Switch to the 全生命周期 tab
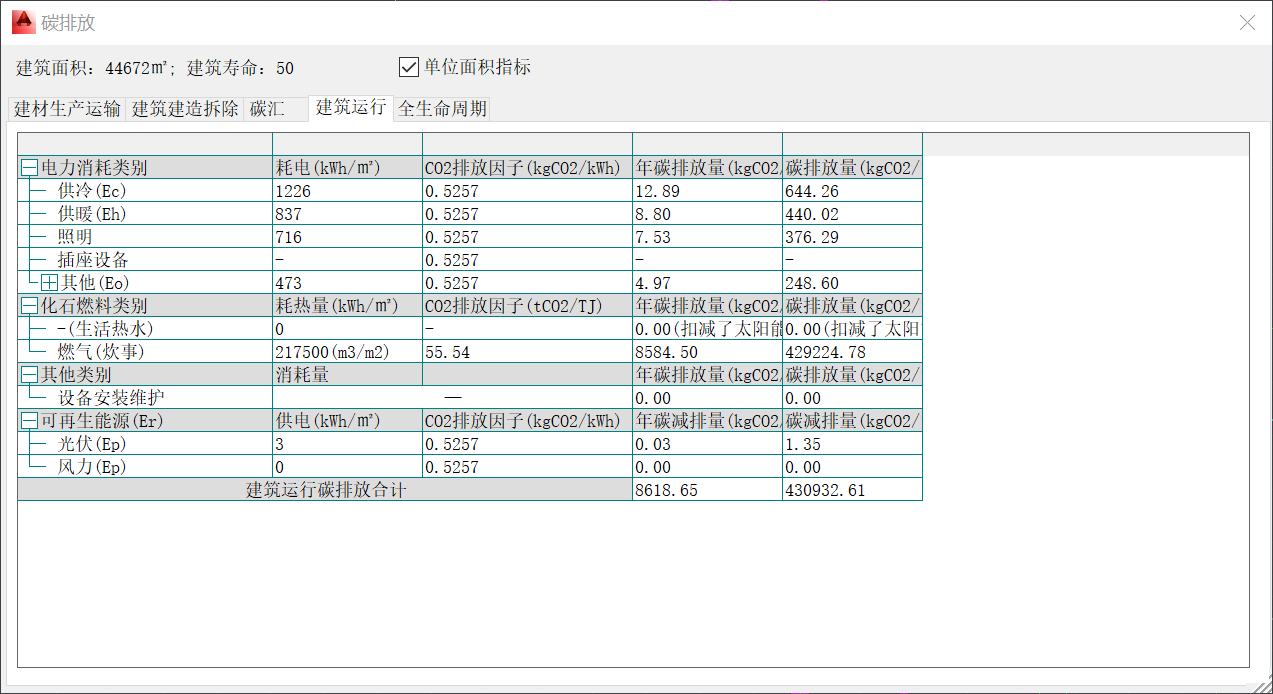 point(442,109)
